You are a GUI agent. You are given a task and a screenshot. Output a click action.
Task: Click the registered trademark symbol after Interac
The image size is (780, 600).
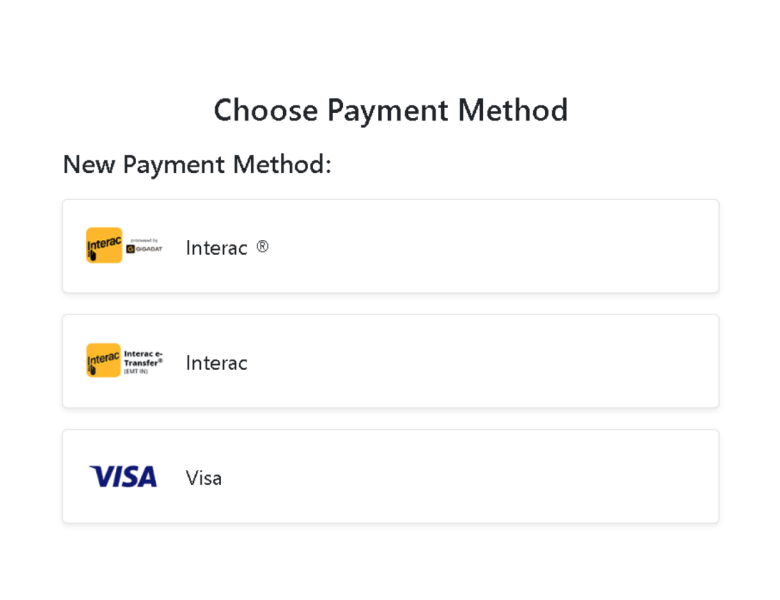point(262,245)
